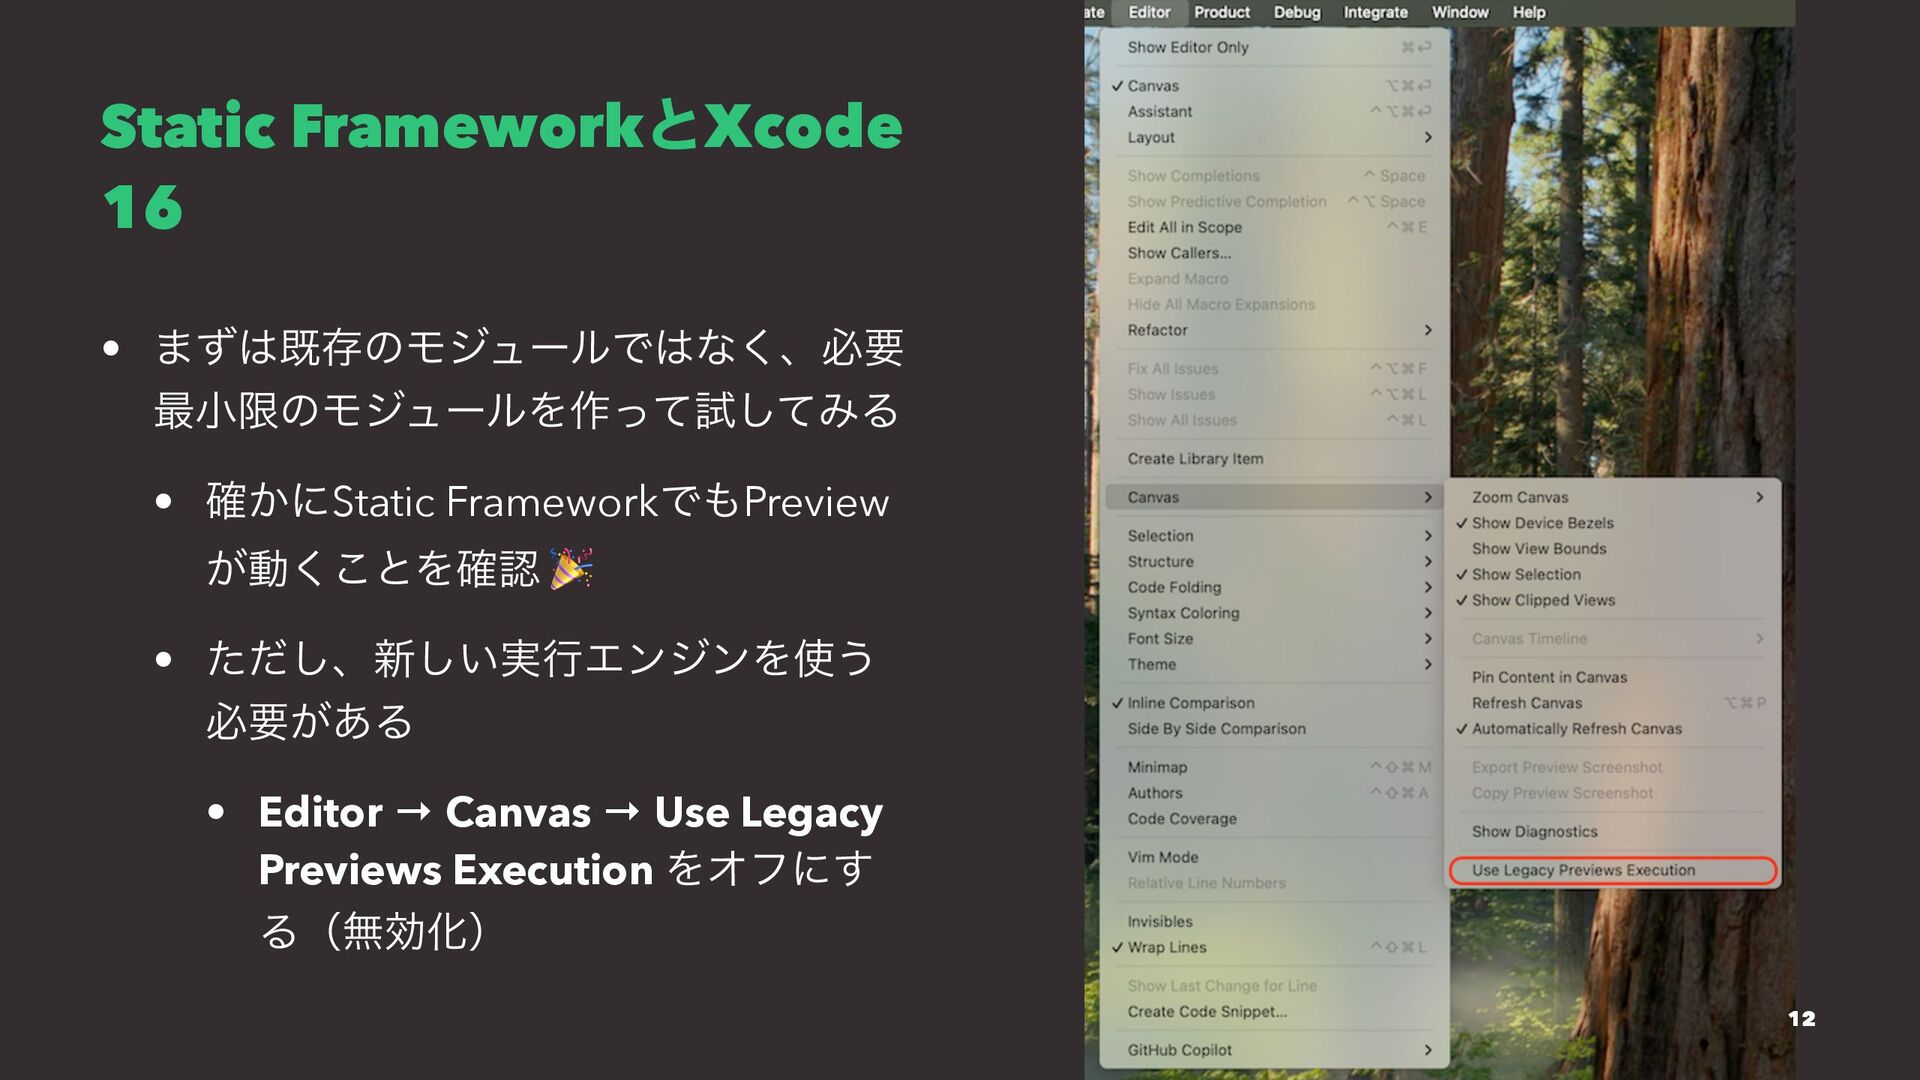Select Side By Side Comparison
This screenshot has height=1080, width=1920.
coord(1274,730)
